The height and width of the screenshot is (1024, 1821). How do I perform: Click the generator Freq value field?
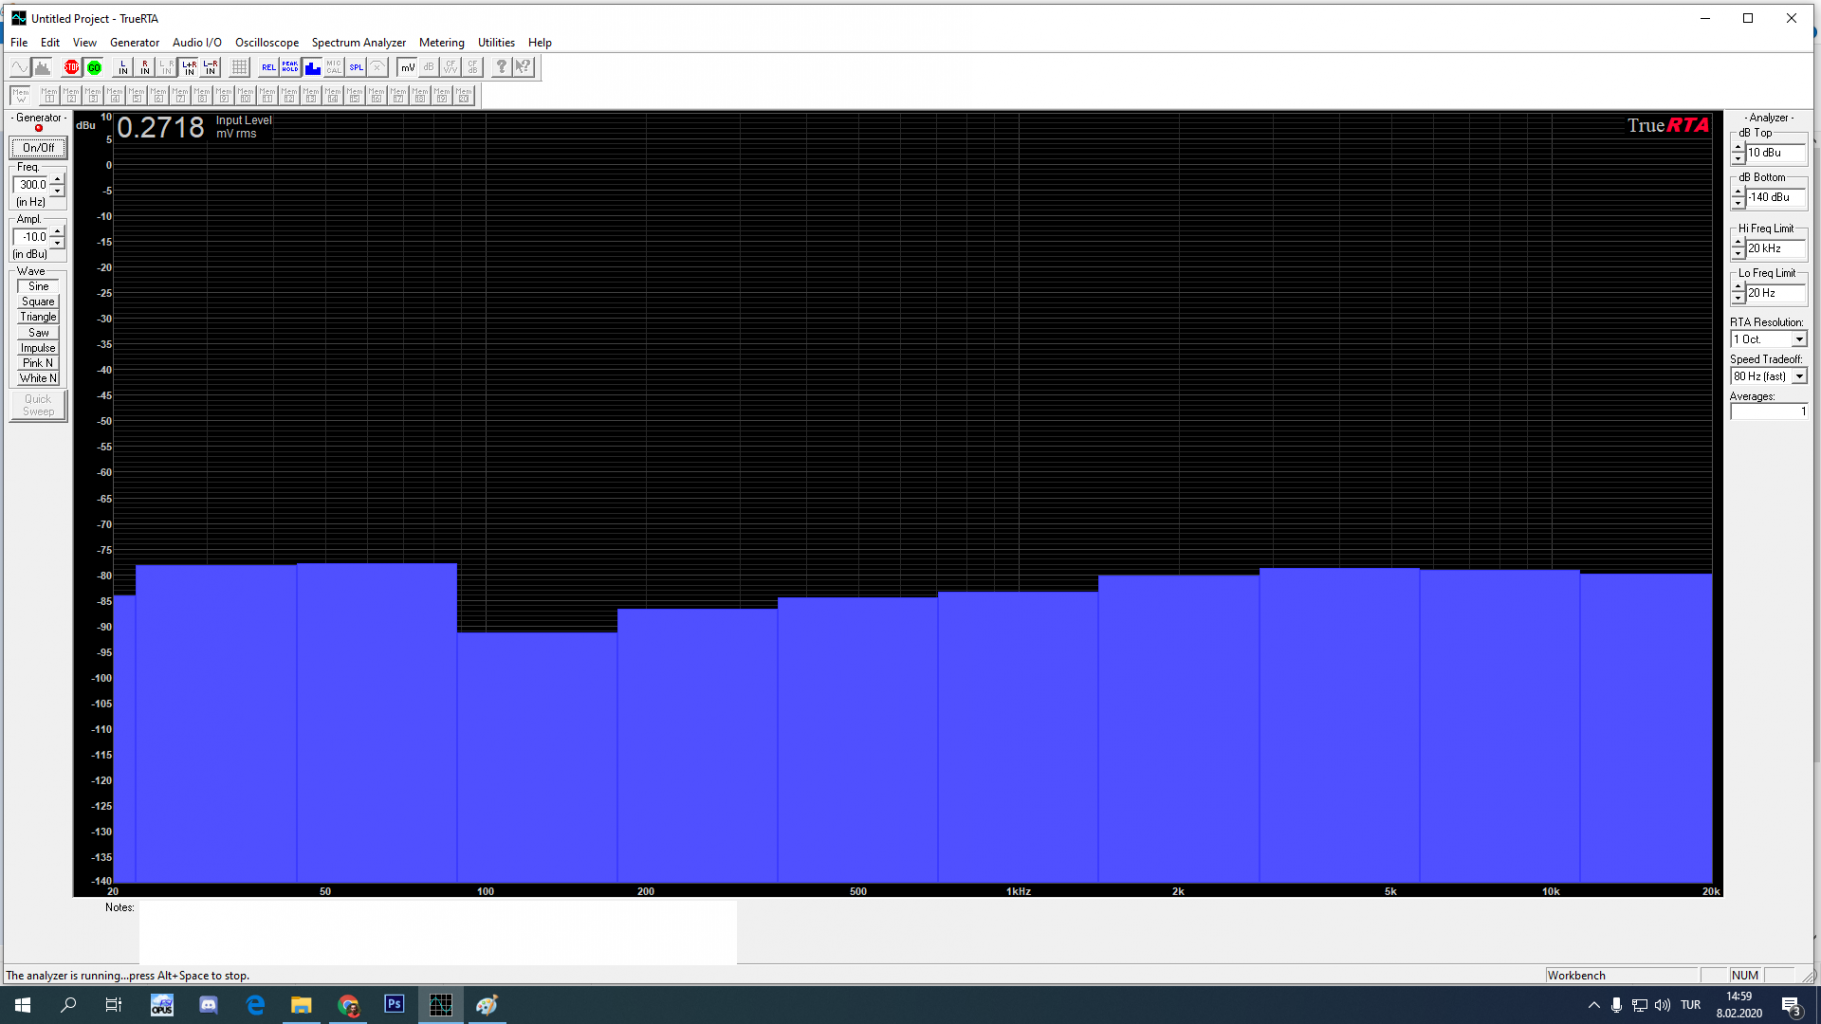pyautogui.click(x=32, y=185)
